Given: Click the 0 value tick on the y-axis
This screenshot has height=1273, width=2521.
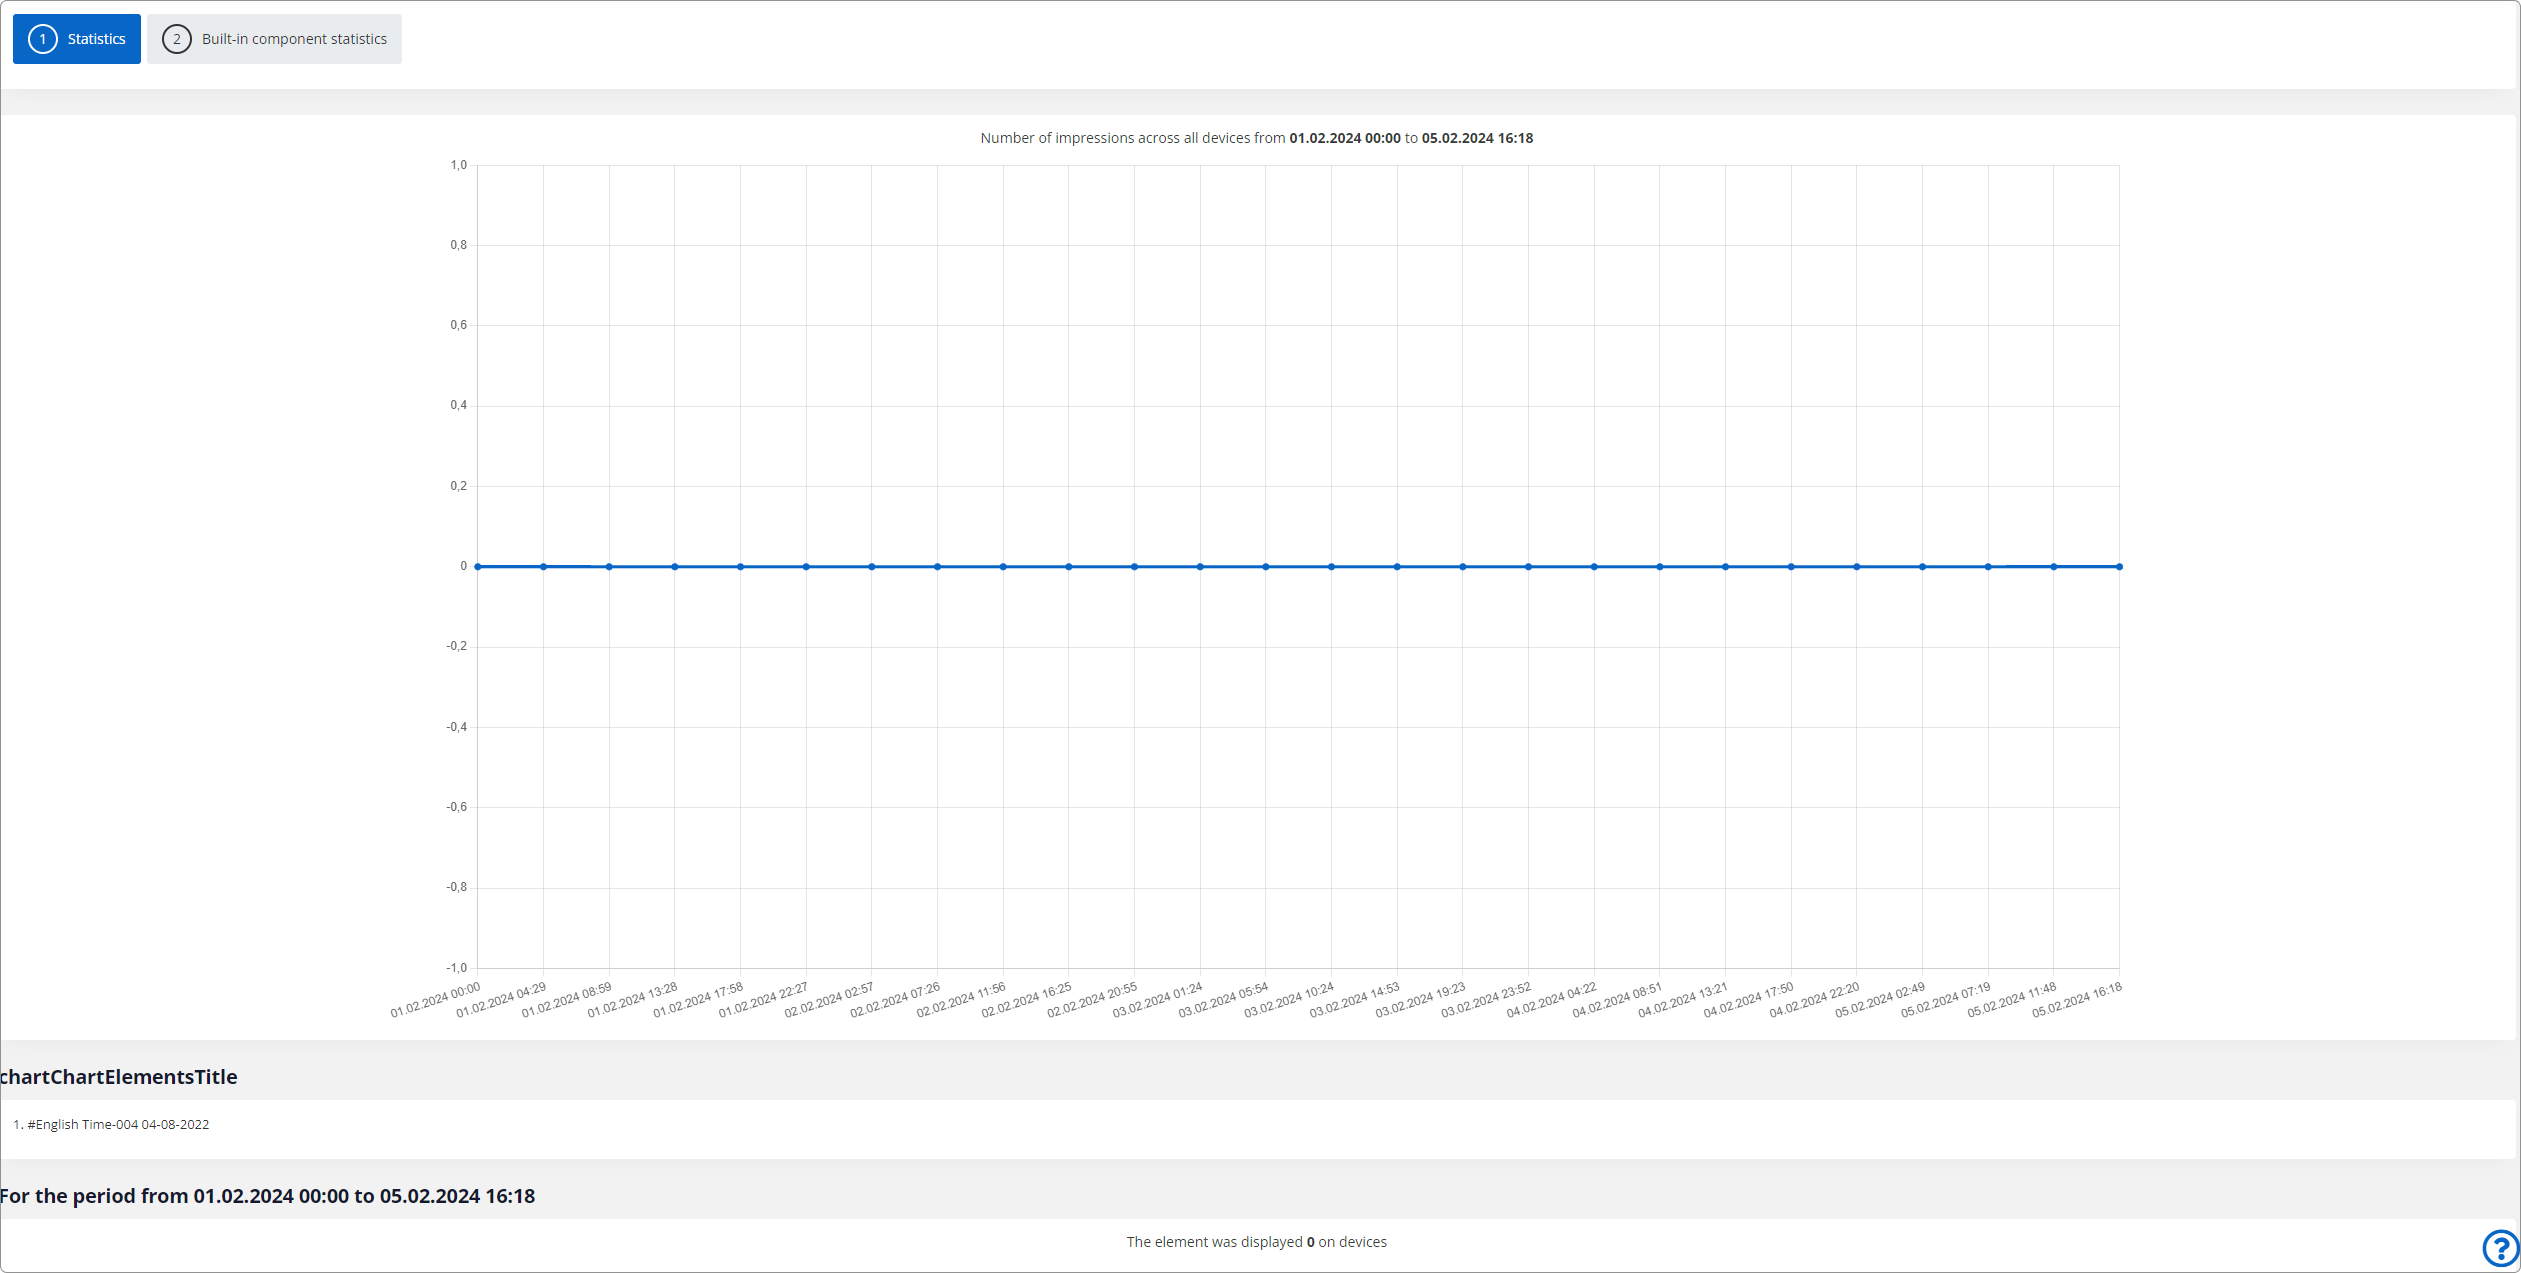Looking at the screenshot, I should (462, 566).
